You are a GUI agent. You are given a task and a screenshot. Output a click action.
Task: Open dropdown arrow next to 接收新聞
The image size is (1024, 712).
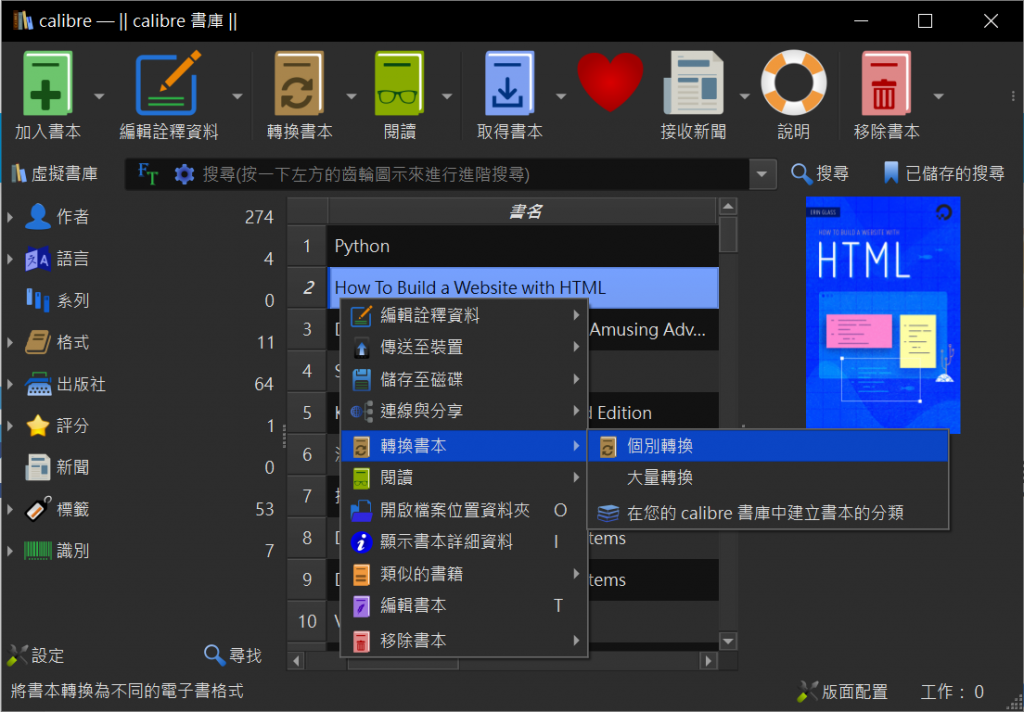[744, 97]
